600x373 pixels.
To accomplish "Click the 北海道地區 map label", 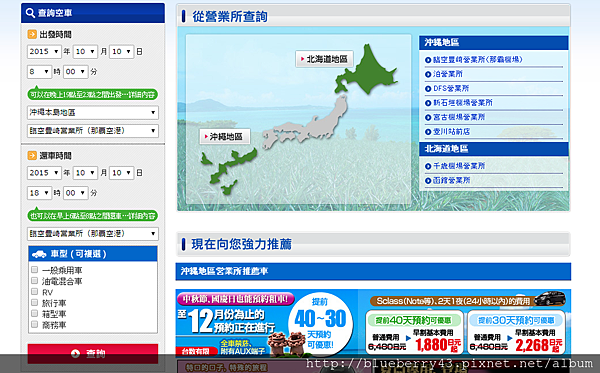I will [x=324, y=59].
